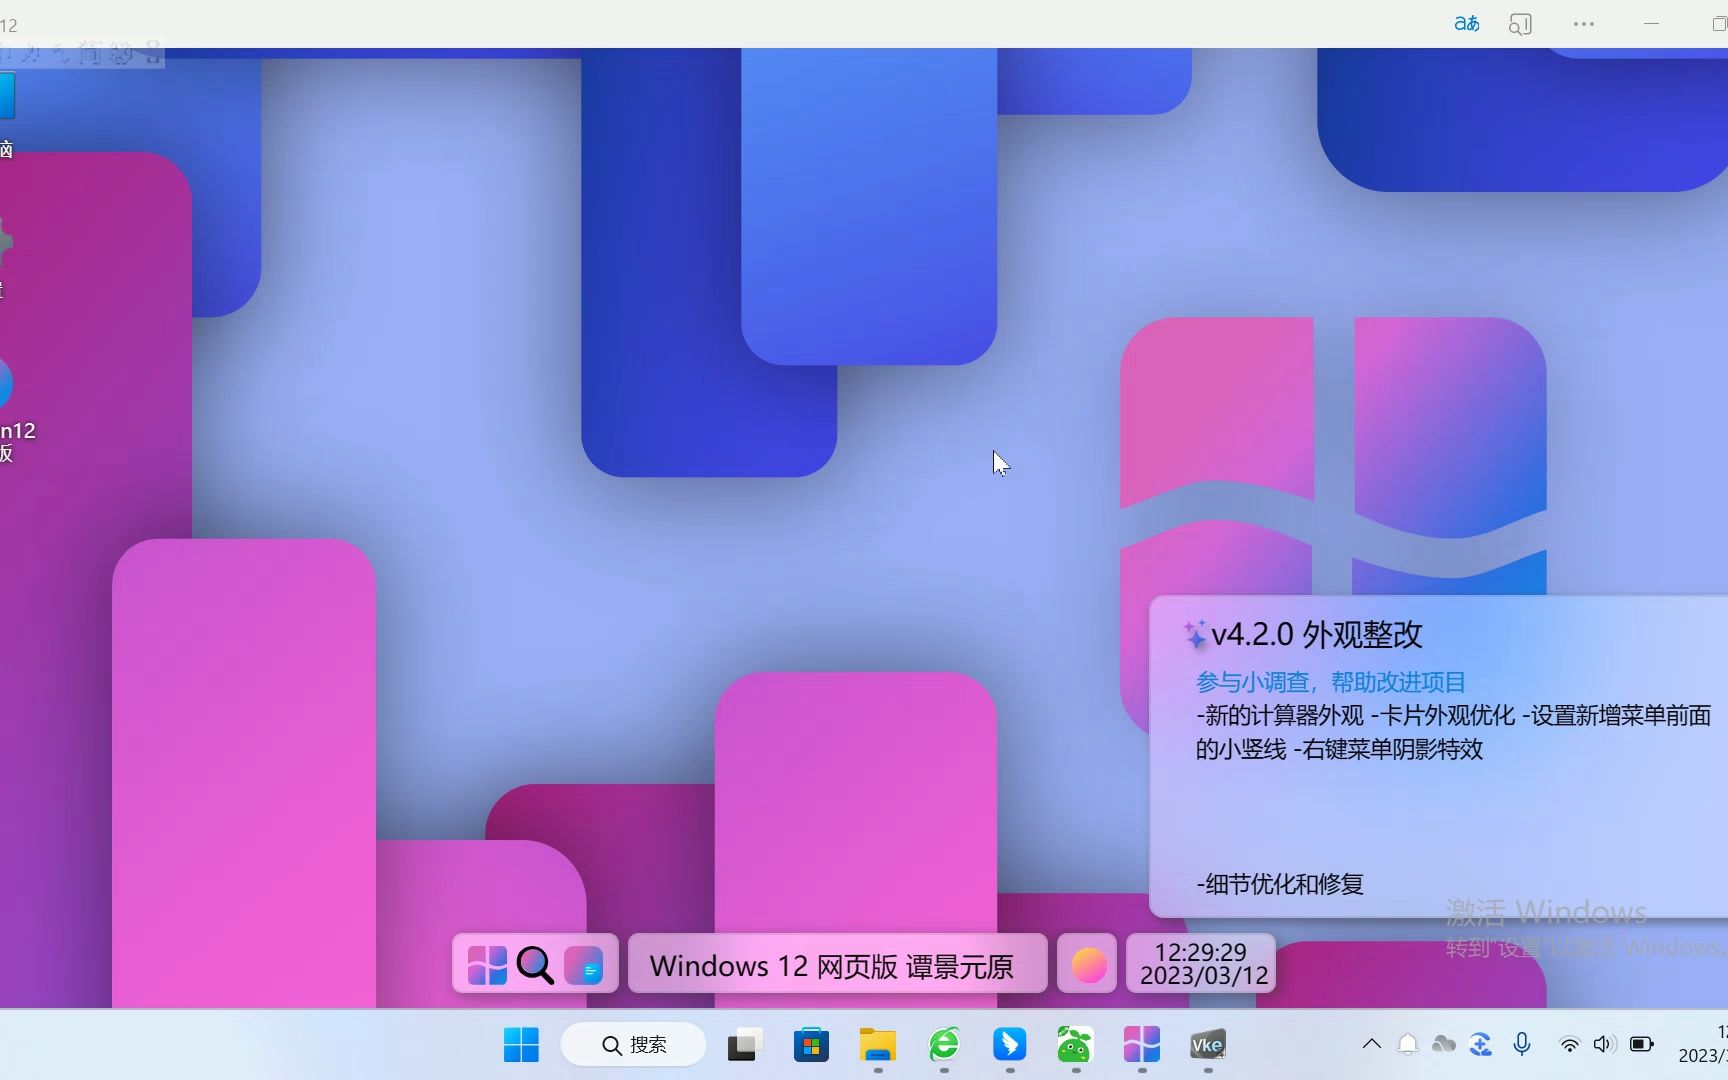Expand the hidden system tray icons
The height and width of the screenshot is (1080, 1728).
point(1372,1044)
